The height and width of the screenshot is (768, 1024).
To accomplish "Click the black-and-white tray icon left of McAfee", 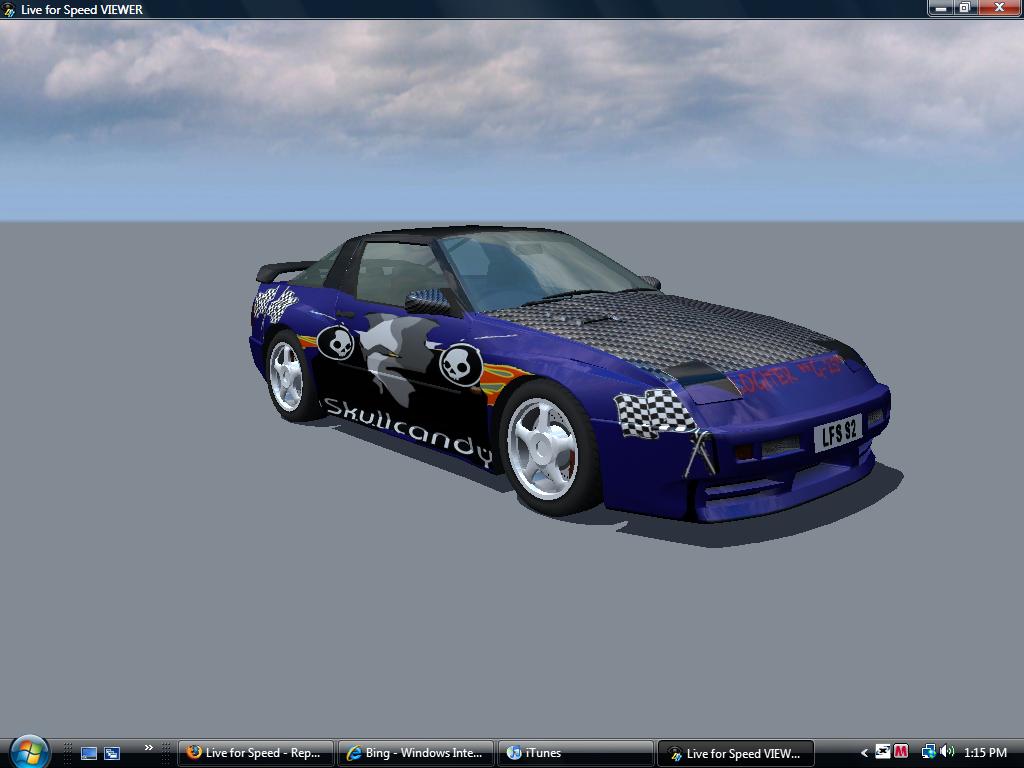I will click(883, 752).
